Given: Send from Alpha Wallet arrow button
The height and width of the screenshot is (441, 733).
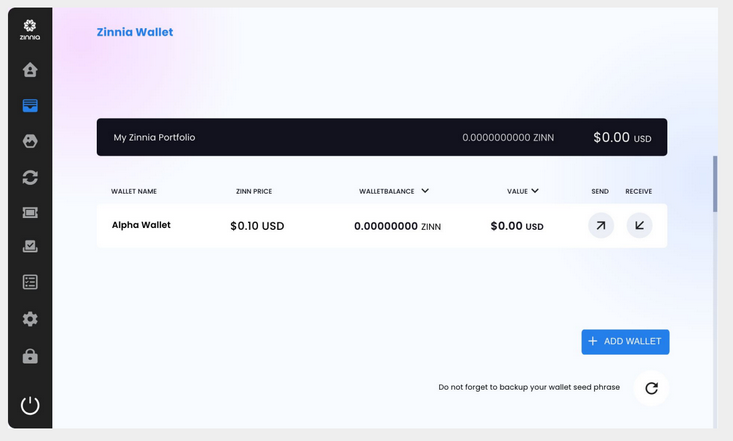Looking at the screenshot, I should tap(601, 225).
